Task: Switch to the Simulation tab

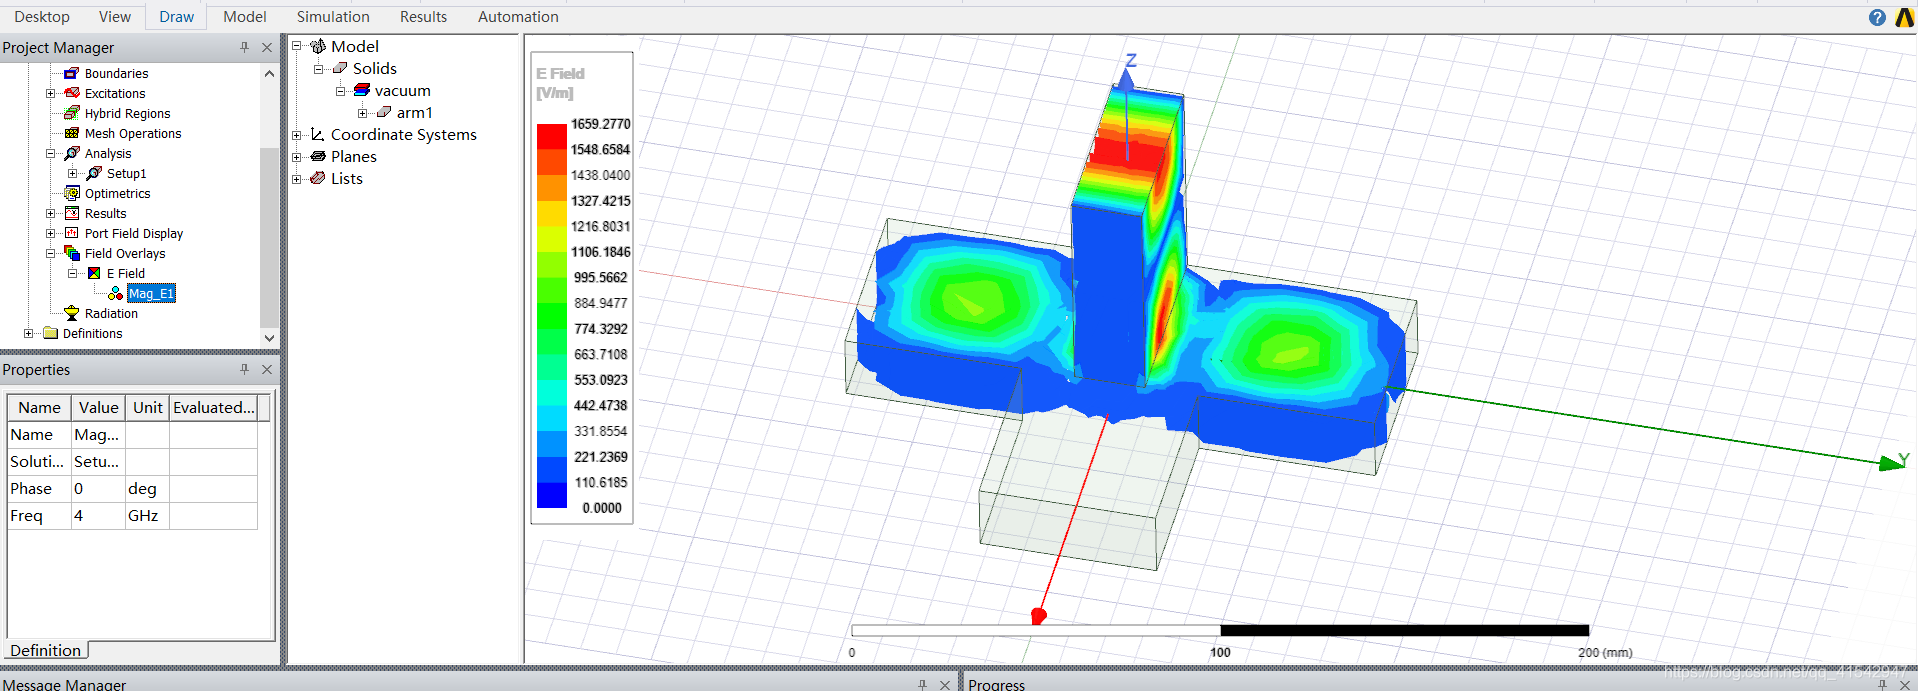Action: [333, 17]
